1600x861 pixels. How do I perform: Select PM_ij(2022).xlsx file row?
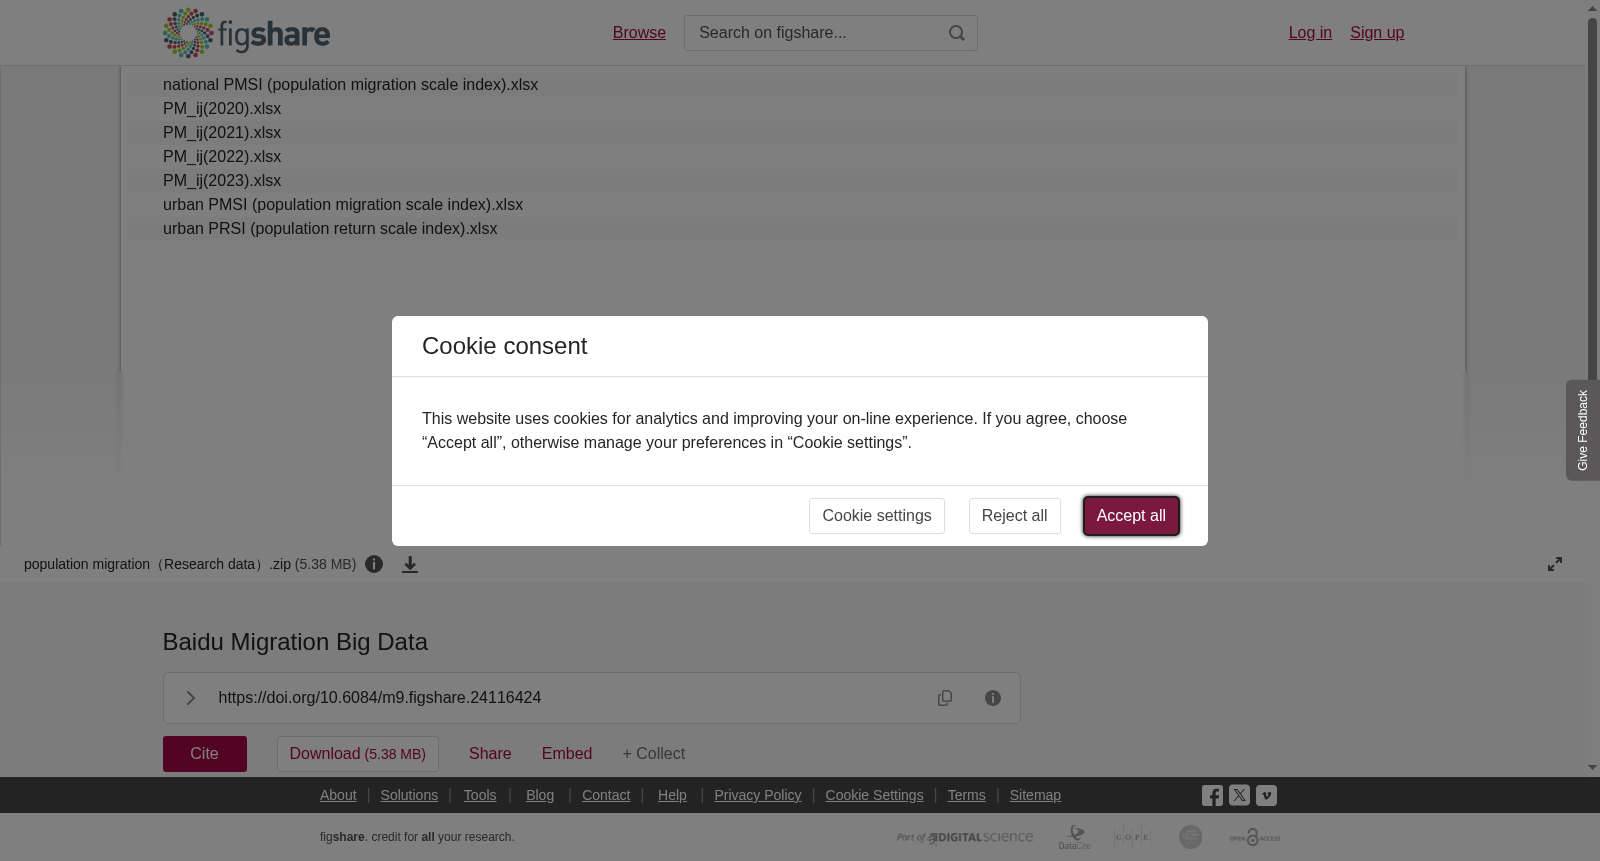(792, 157)
